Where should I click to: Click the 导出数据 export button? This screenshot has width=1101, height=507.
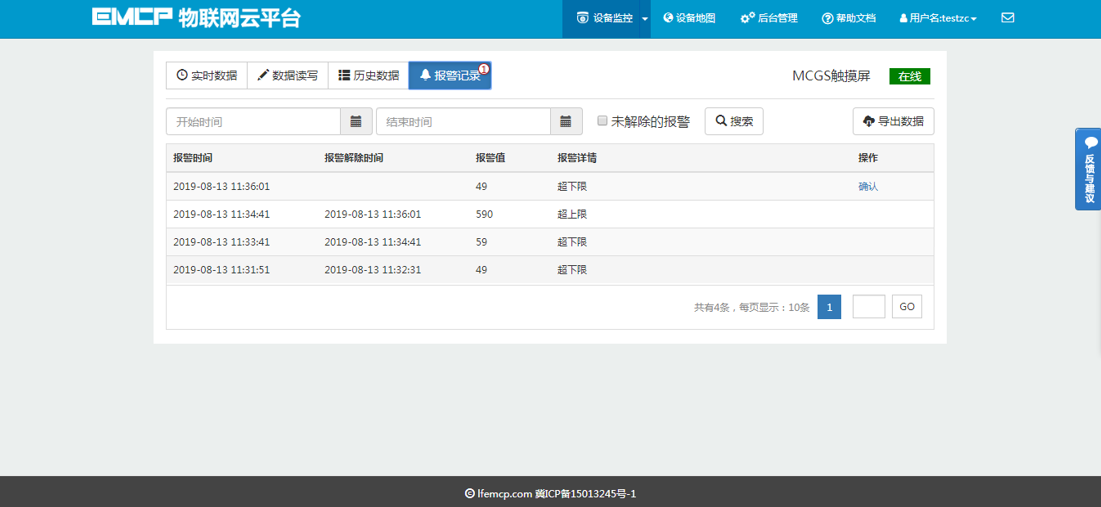point(893,121)
